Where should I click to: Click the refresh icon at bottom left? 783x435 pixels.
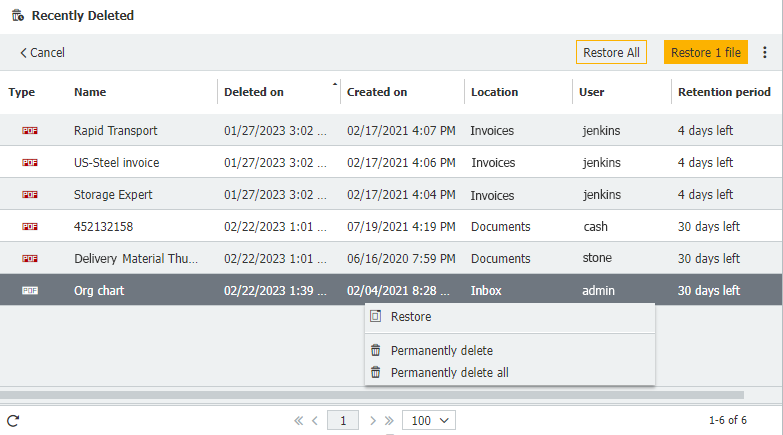pos(13,421)
